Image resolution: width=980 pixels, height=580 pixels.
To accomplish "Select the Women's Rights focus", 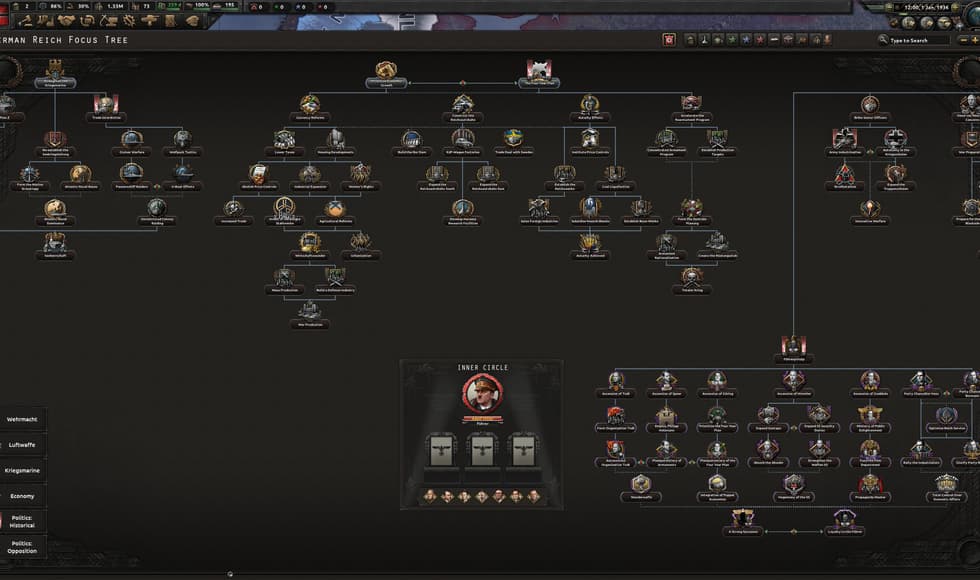I will tap(361, 178).
